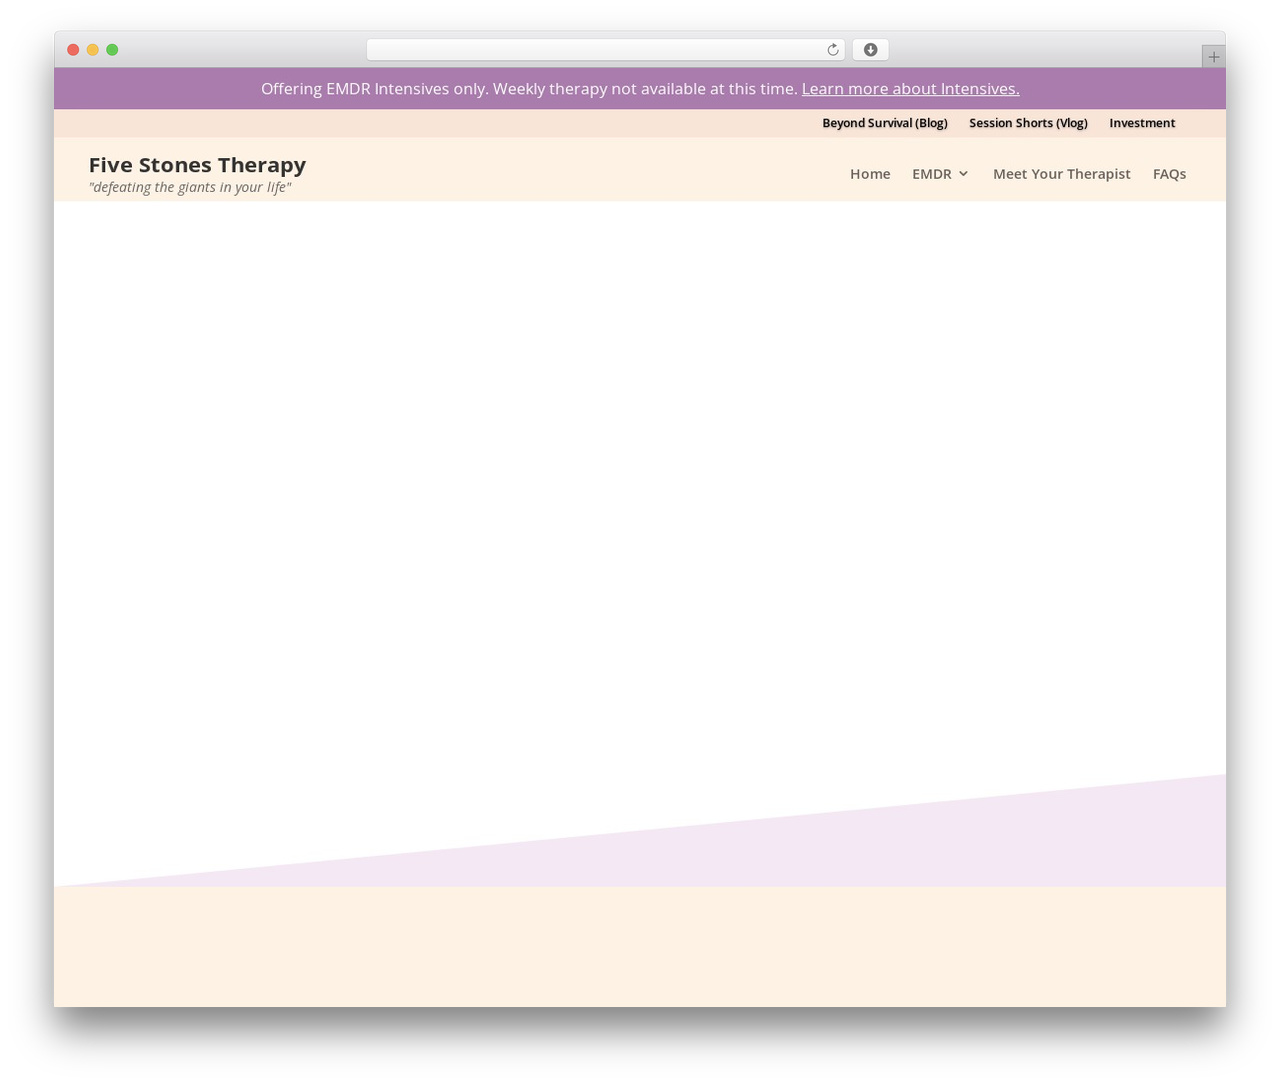Expand the EMDR dropdown chevron
The height and width of the screenshot is (1084, 1280).
[x=963, y=174]
